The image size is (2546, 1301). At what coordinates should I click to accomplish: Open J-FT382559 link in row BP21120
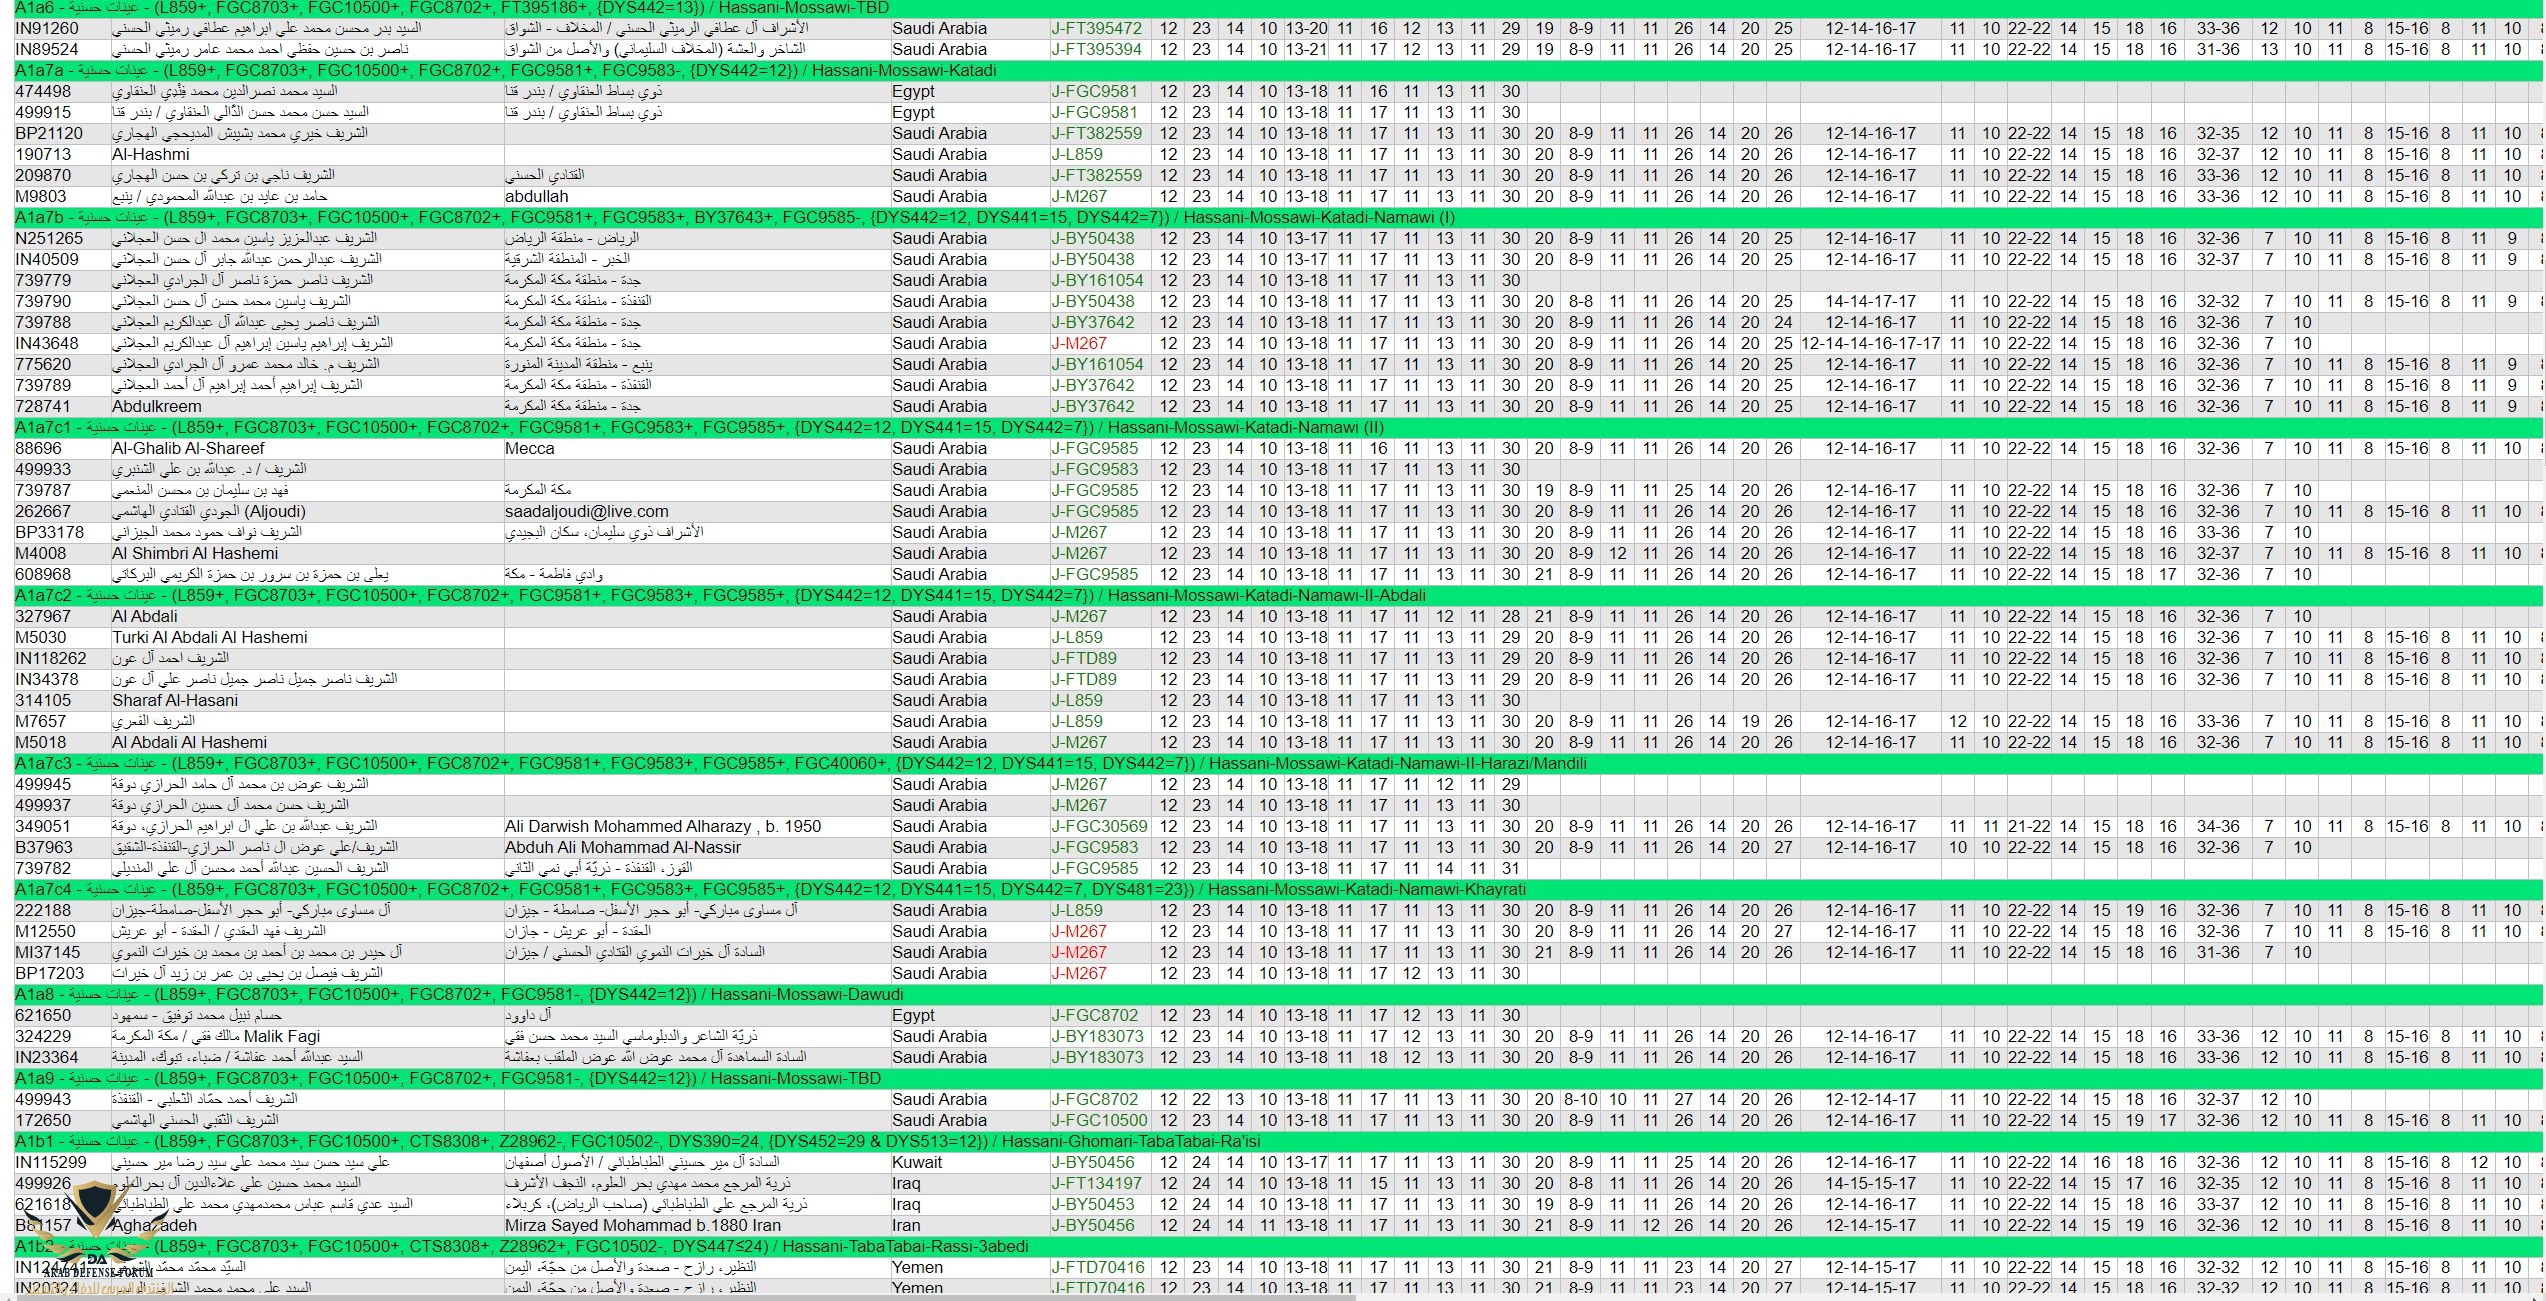pyautogui.click(x=1096, y=133)
